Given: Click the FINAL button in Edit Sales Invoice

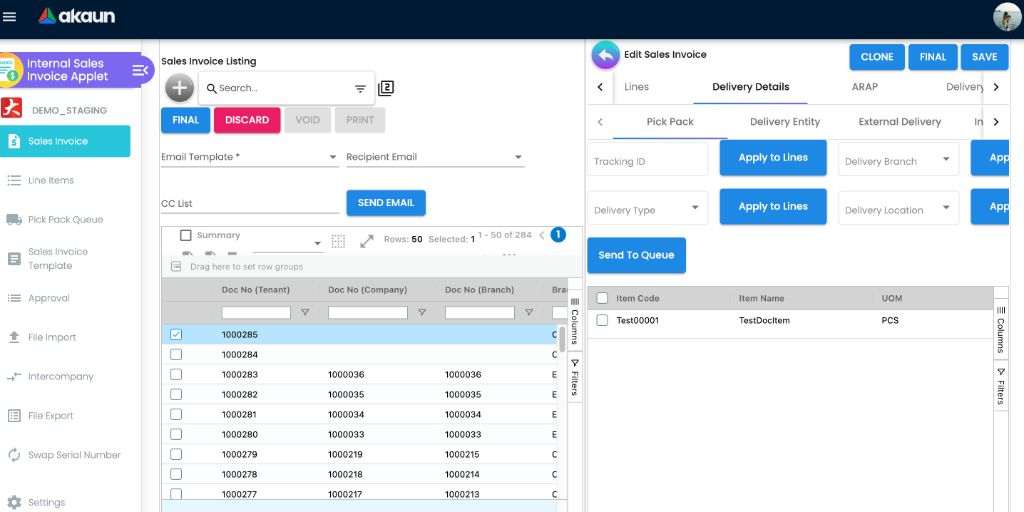Looking at the screenshot, I should pyautogui.click(x=933, y=57).
